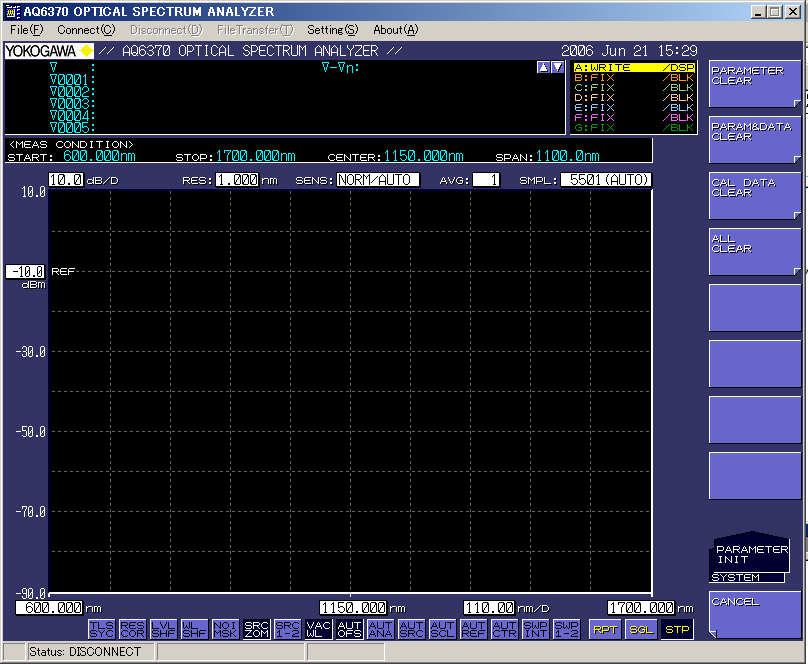
Task: Click the RES 1.000 nm field
Action: click(x=237, y=180)
